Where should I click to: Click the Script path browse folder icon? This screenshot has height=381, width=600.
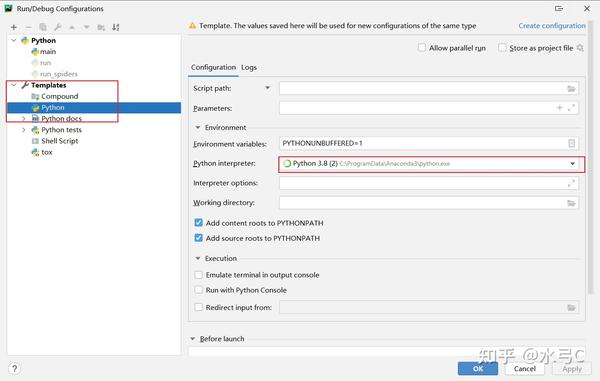pos(571,89)
